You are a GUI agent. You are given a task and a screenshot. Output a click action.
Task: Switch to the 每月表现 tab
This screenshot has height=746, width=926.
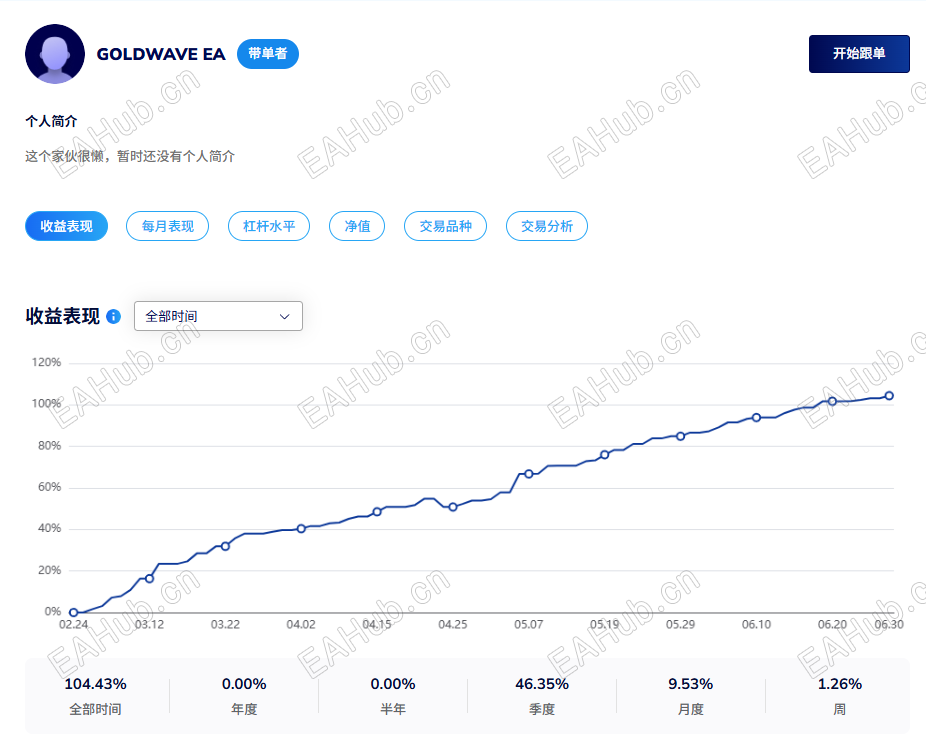(x=168, y=226)
